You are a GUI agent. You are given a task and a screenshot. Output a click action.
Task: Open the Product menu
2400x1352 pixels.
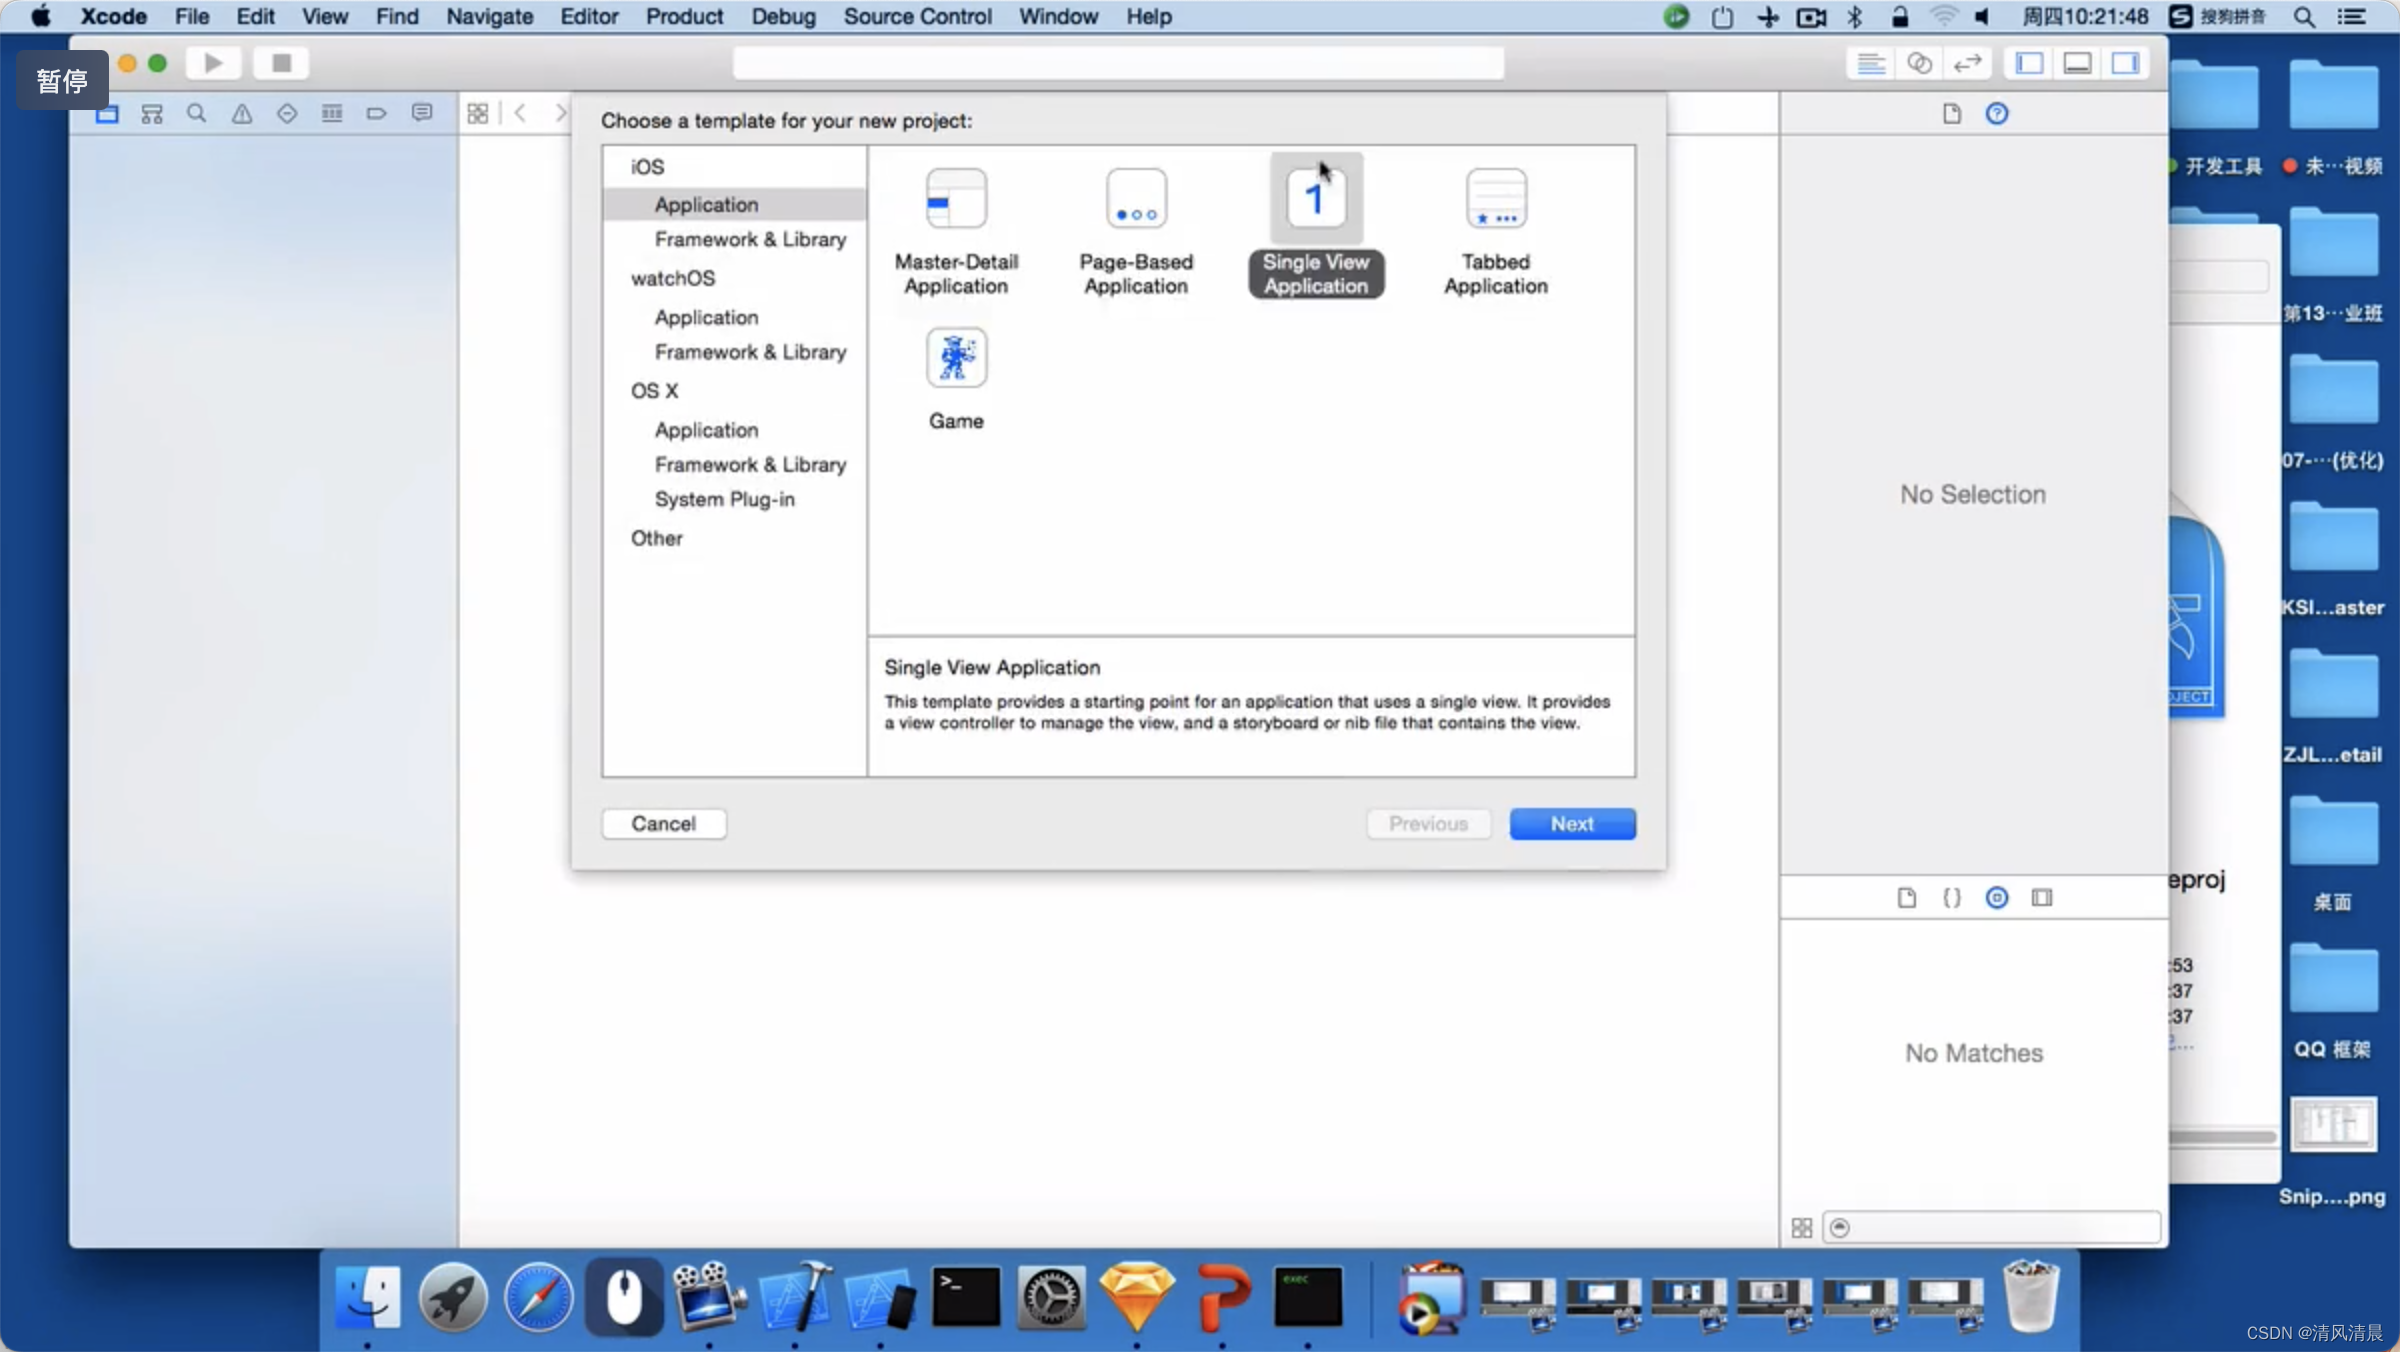pos(684,16)
